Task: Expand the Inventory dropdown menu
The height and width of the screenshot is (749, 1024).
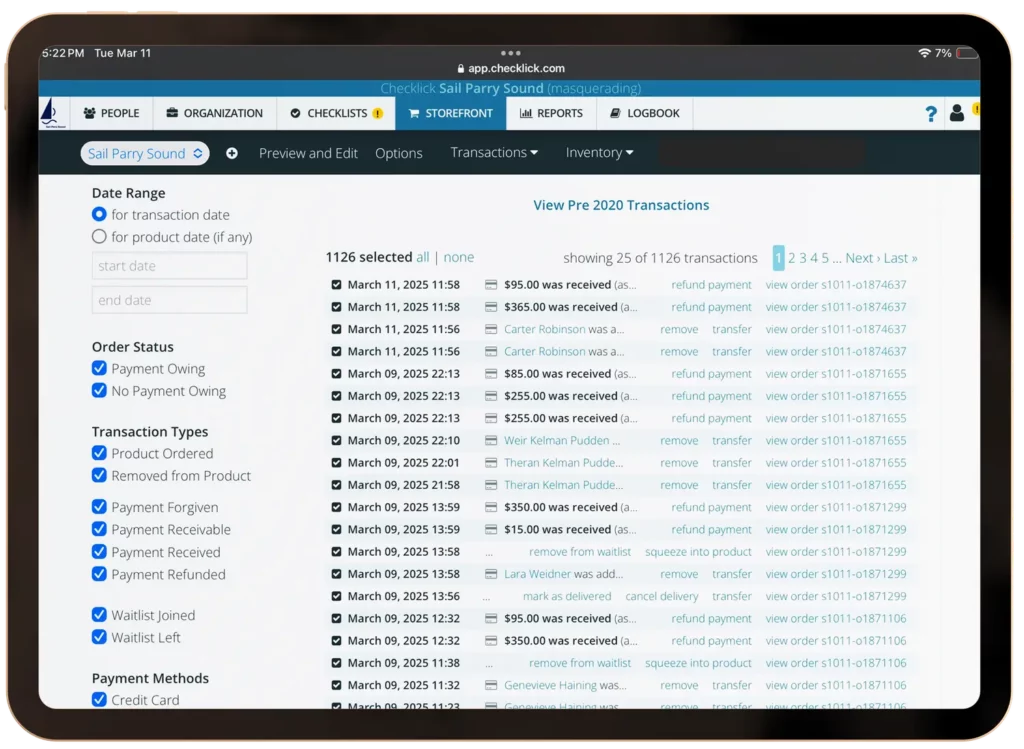Action: click(599, 153)
